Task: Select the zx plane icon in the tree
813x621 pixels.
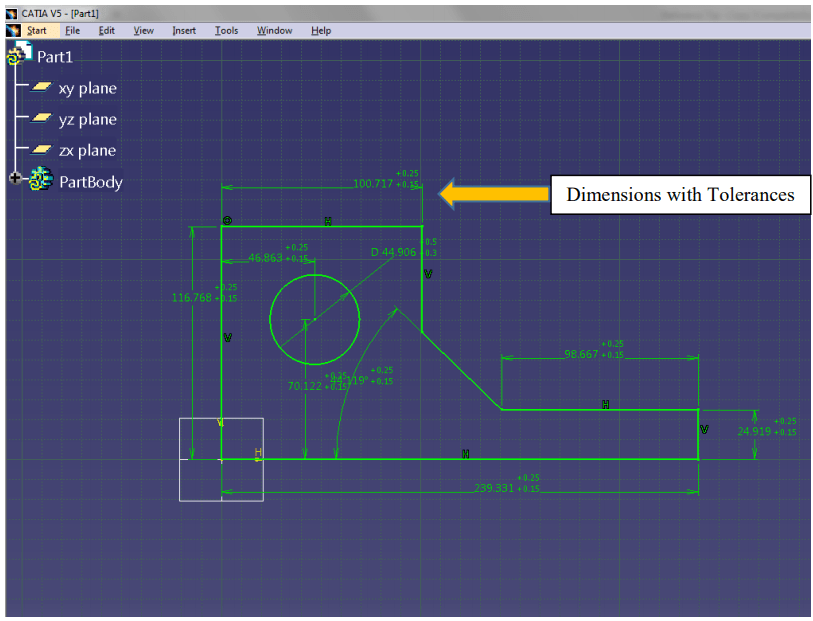Action: [x=41, y=150]
